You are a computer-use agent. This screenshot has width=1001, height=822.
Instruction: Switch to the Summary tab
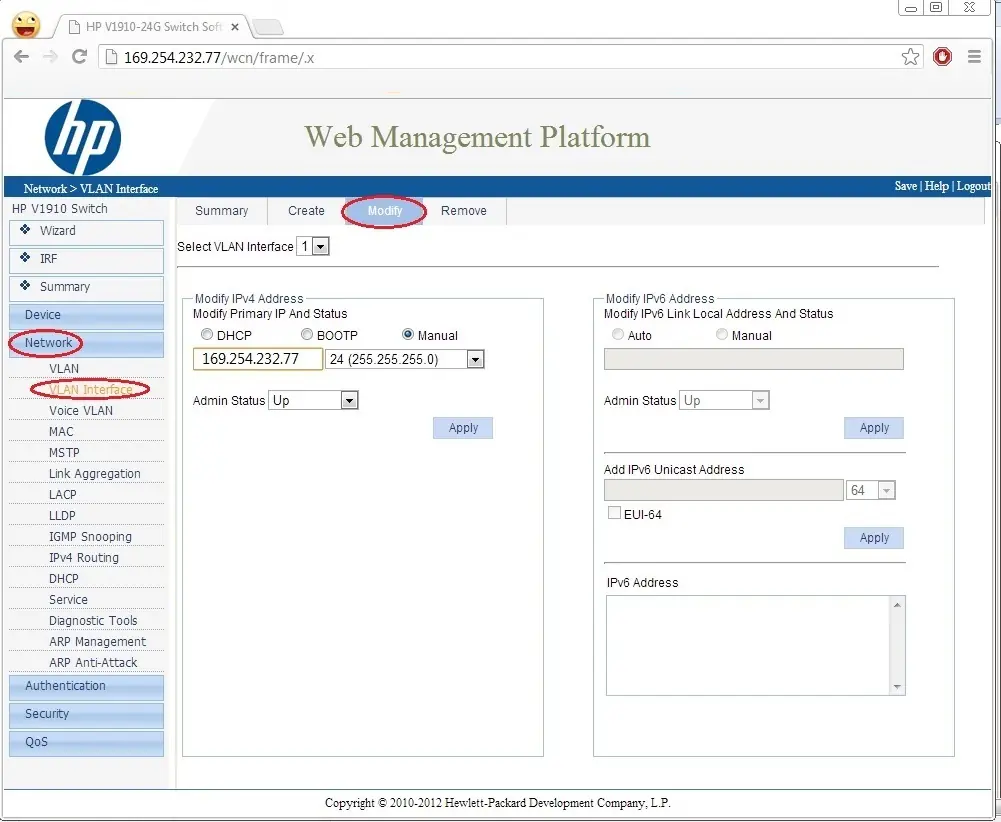(x=222, y=211)
